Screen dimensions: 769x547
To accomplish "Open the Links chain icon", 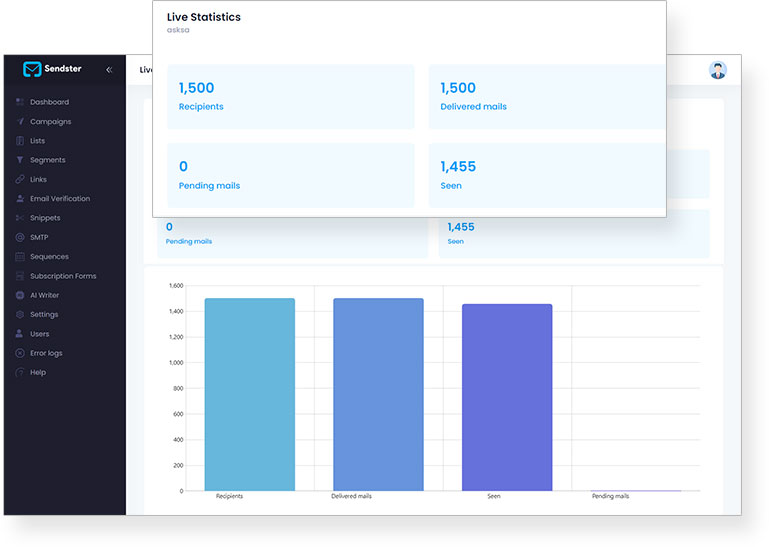I will pyautogui.click(x=20, y=179).
